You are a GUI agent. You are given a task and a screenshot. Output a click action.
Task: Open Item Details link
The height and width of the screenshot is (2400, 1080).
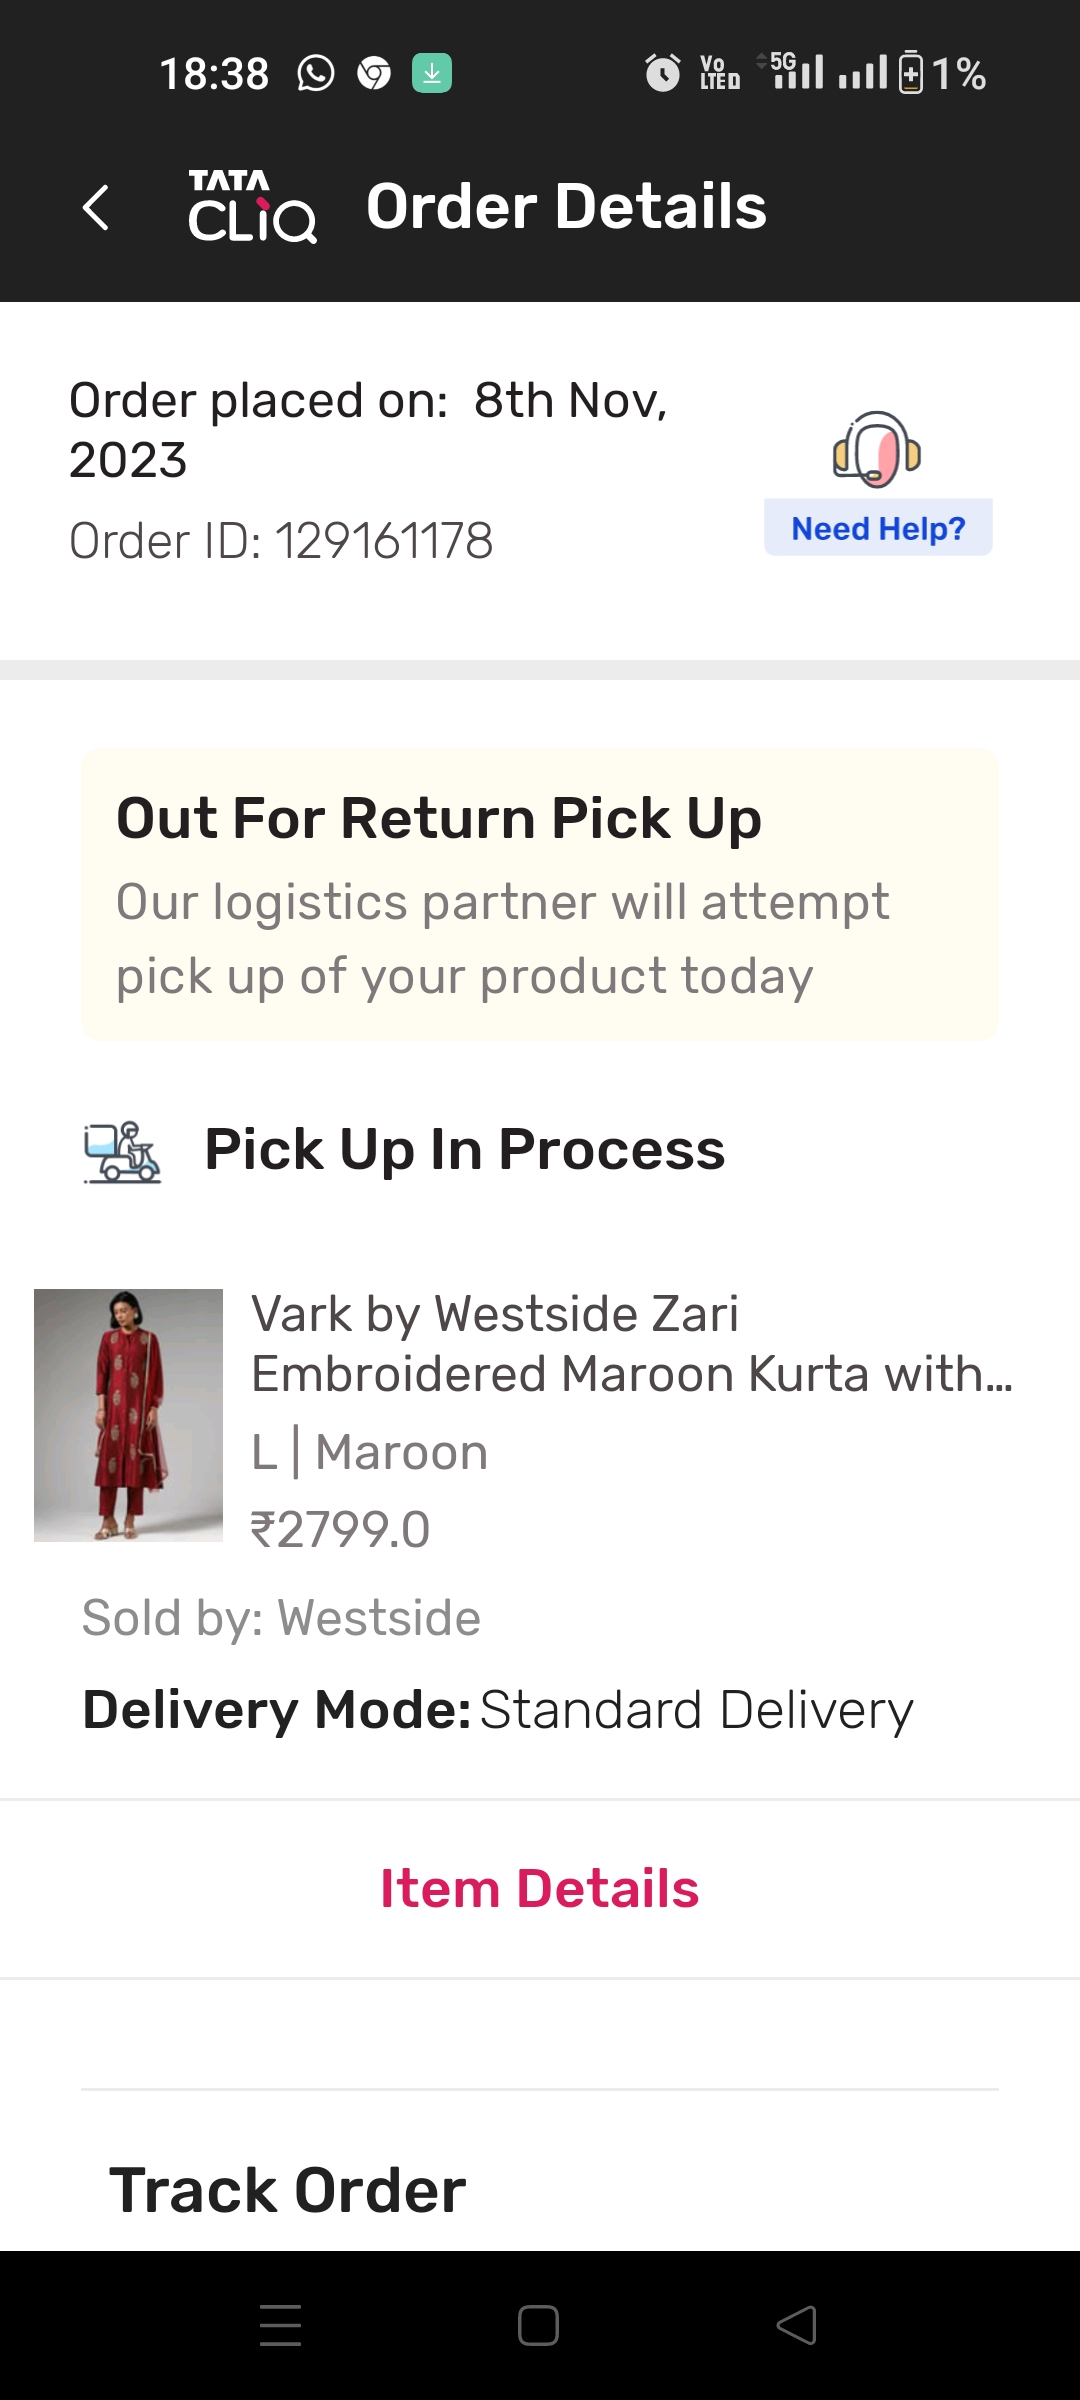pos(540,1889)
